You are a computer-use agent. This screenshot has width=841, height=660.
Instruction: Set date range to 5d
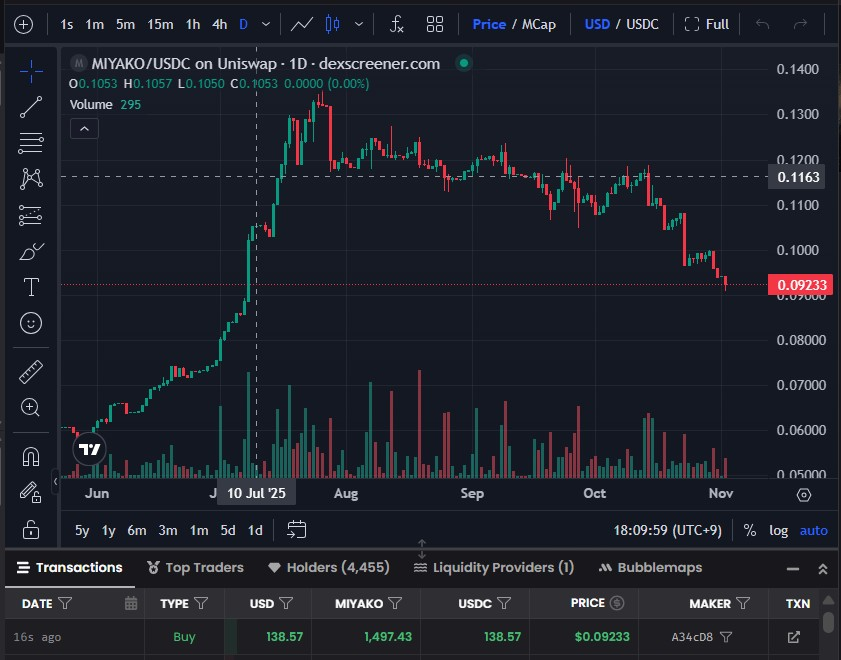coord(228,530)
